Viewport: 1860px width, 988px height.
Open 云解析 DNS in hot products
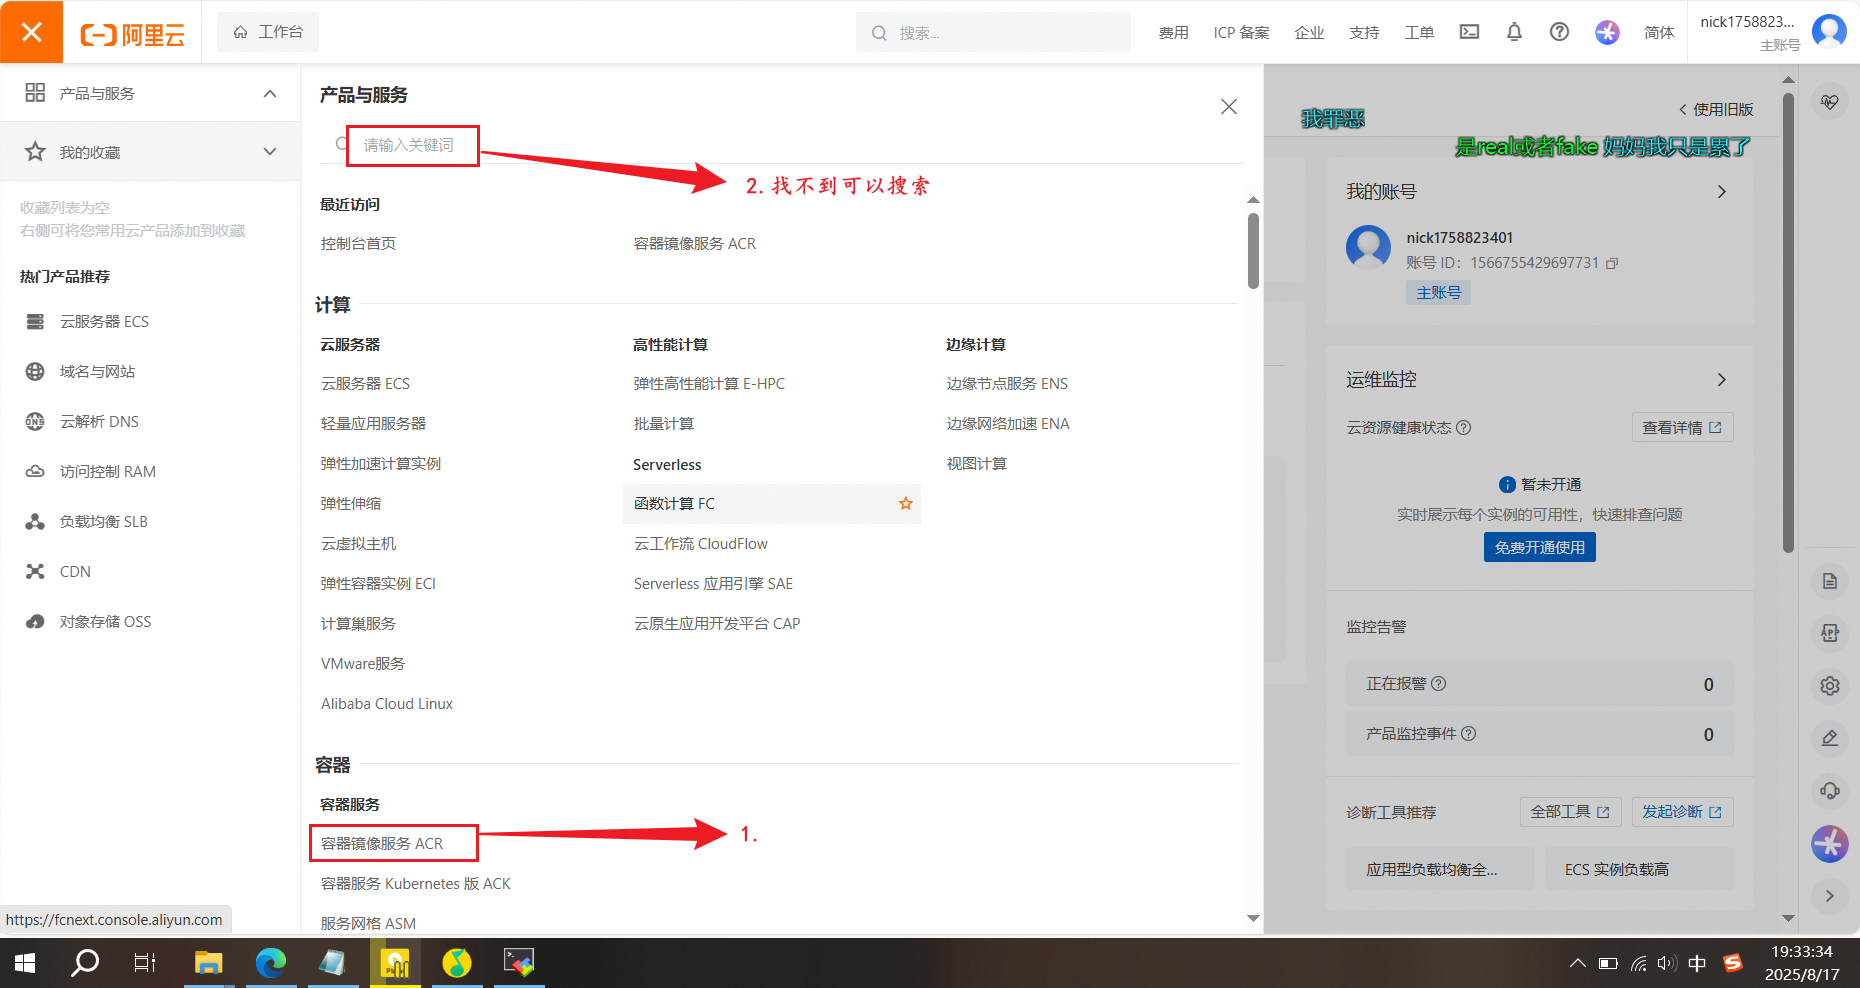coord(99,422)
